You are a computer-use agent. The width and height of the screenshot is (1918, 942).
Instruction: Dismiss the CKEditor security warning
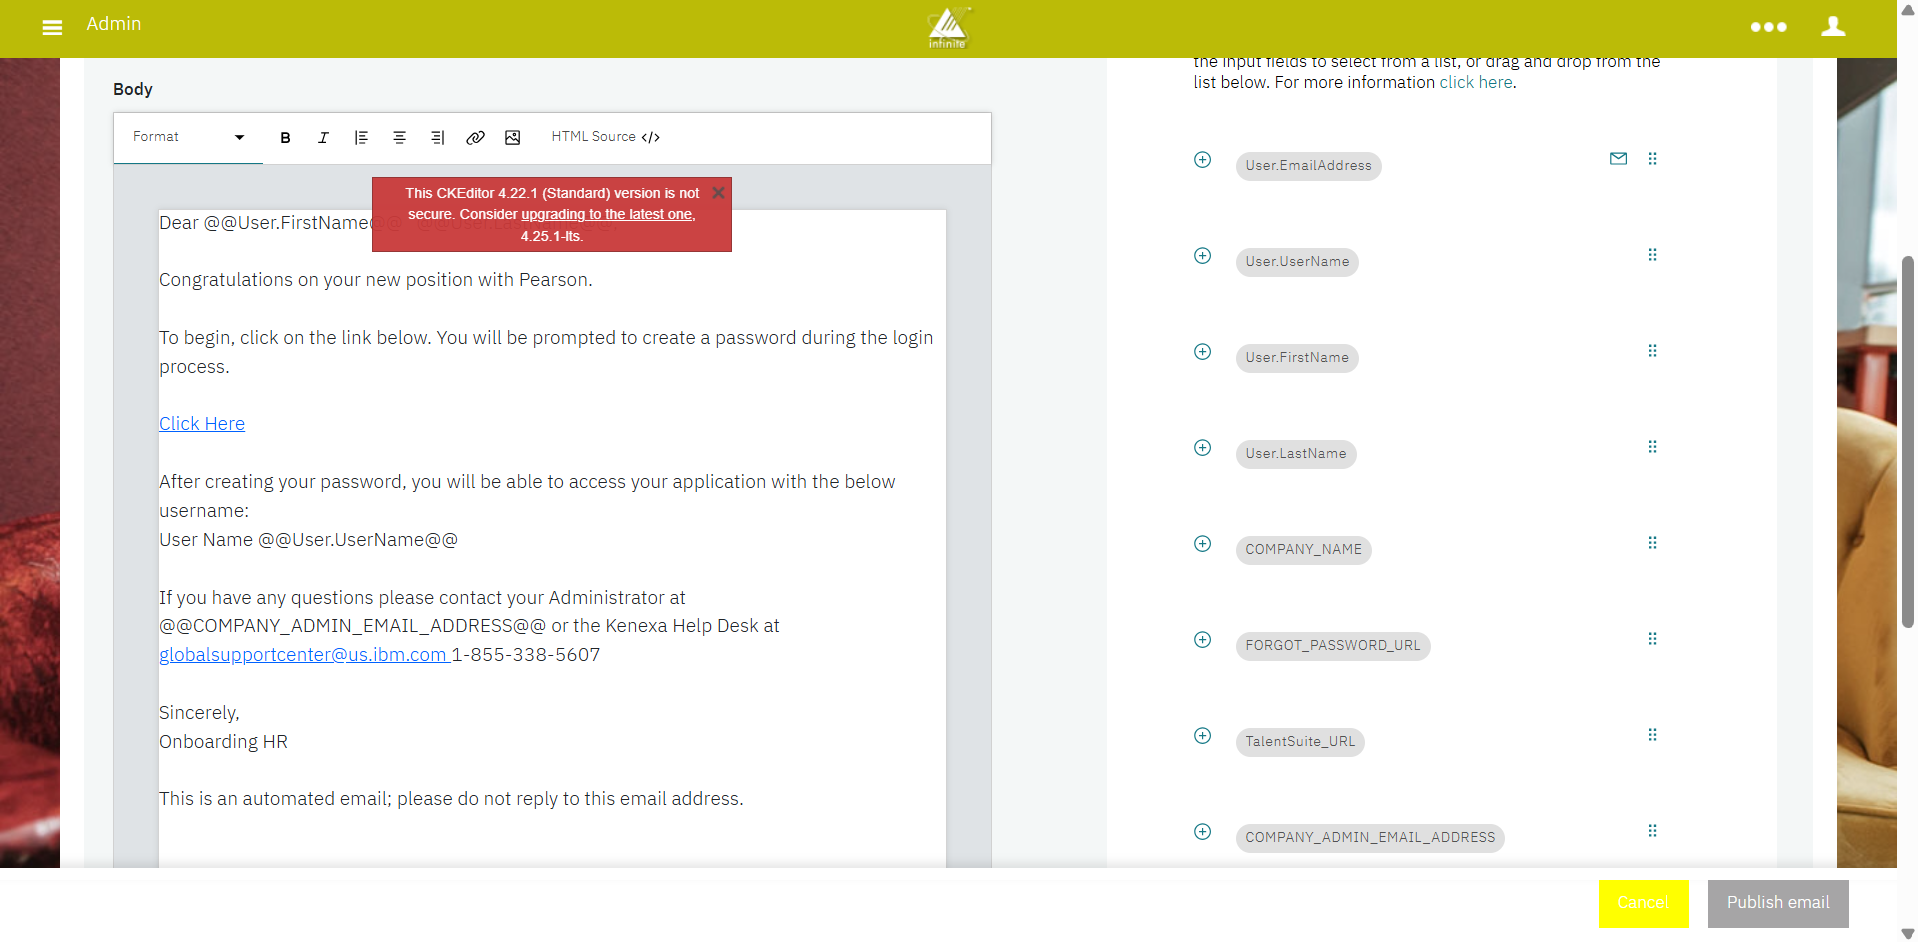pos(717,193)
